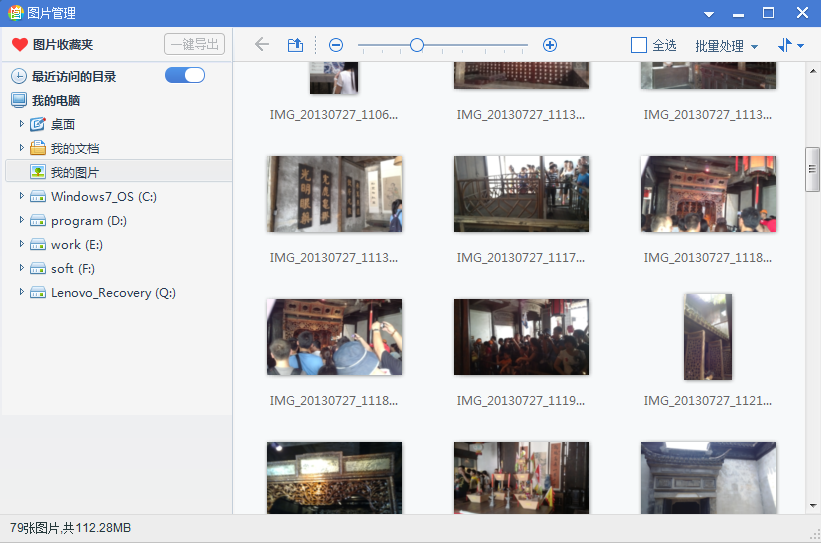Open the 图片收藏夹 favorites section
This screenshot has height=543, width=821.
[x=62, y=45]
